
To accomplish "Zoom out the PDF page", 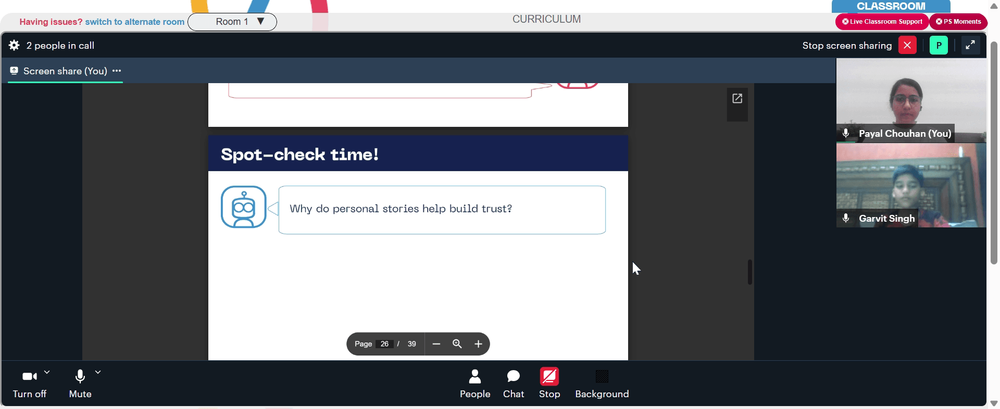I will [x=436, y=344].
